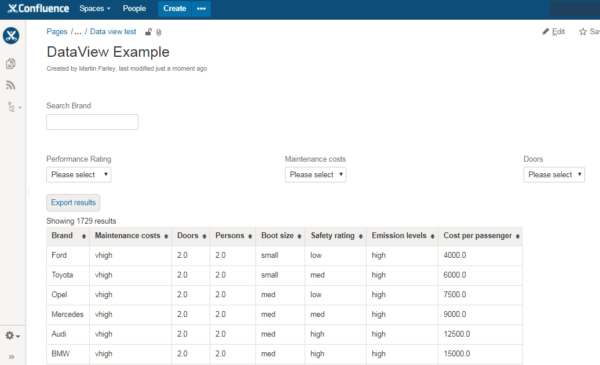
Task: Sort by Brand column
Action: click(x=68, y=236)
